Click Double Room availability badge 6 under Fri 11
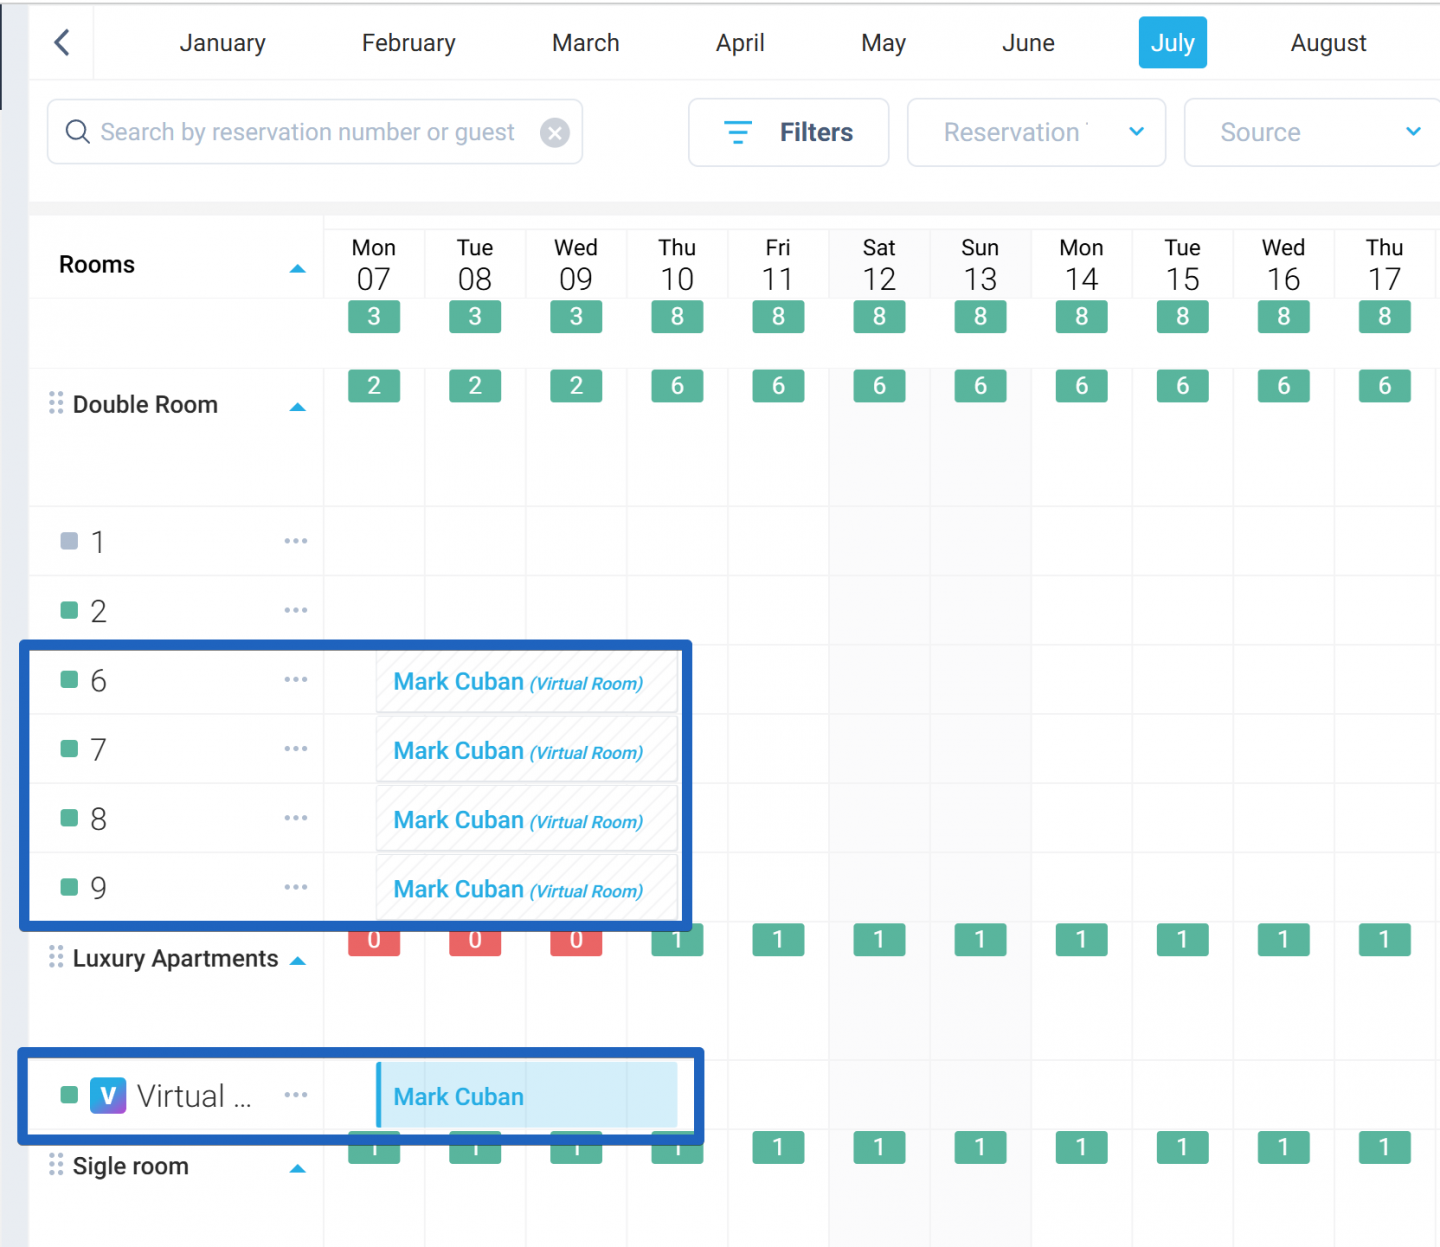The width and height of the screenshot is (1440, 1247). (x=778, y=385)
